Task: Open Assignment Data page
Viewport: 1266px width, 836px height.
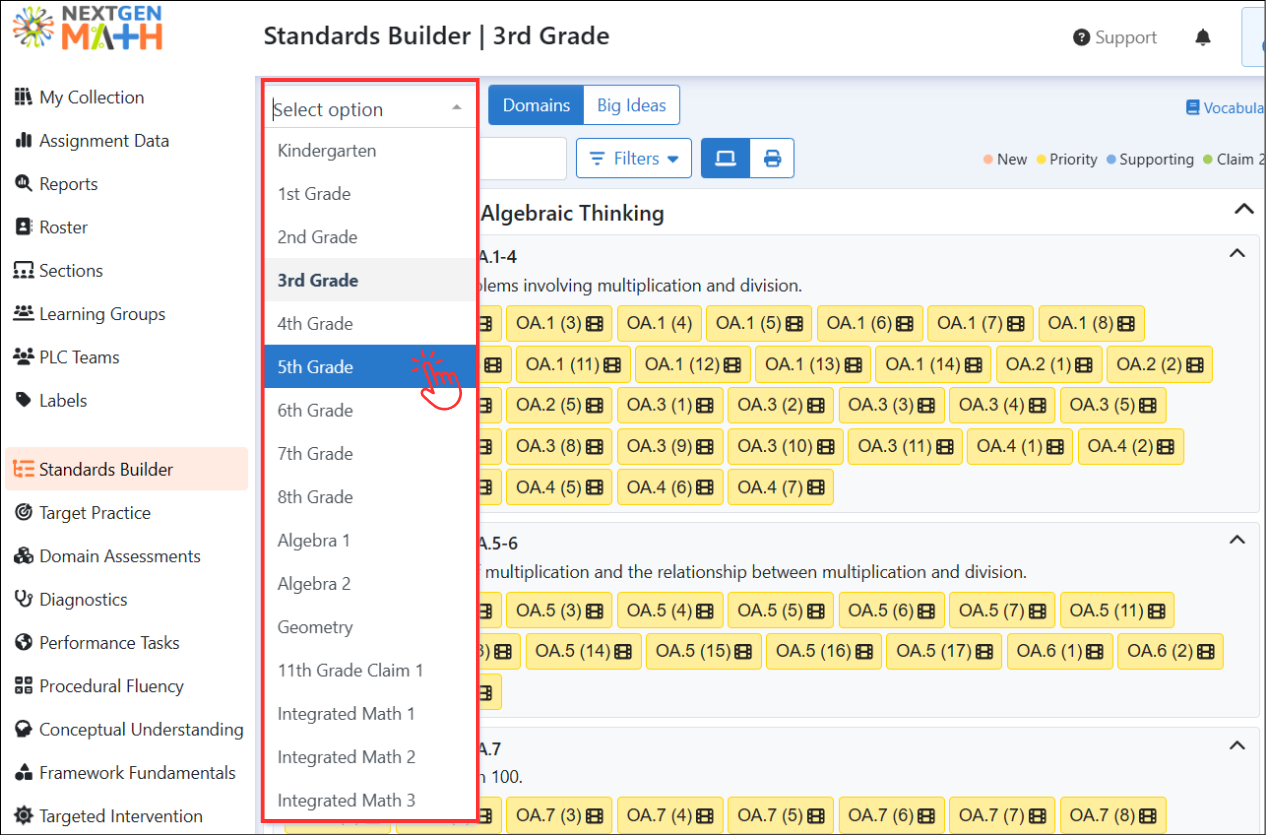Action: click(x=92, y=141)
